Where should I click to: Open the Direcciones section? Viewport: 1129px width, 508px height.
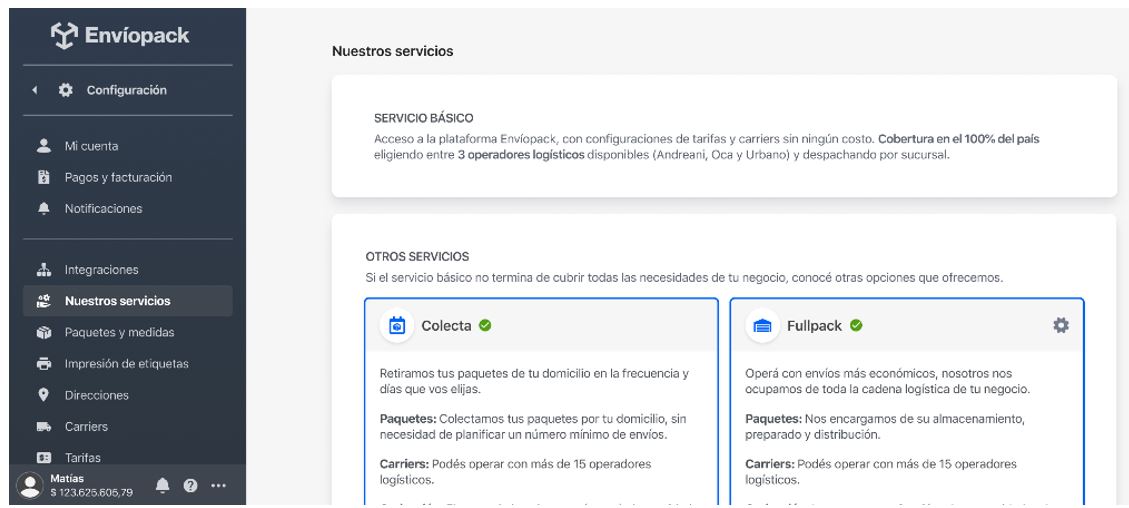(127, 395)
